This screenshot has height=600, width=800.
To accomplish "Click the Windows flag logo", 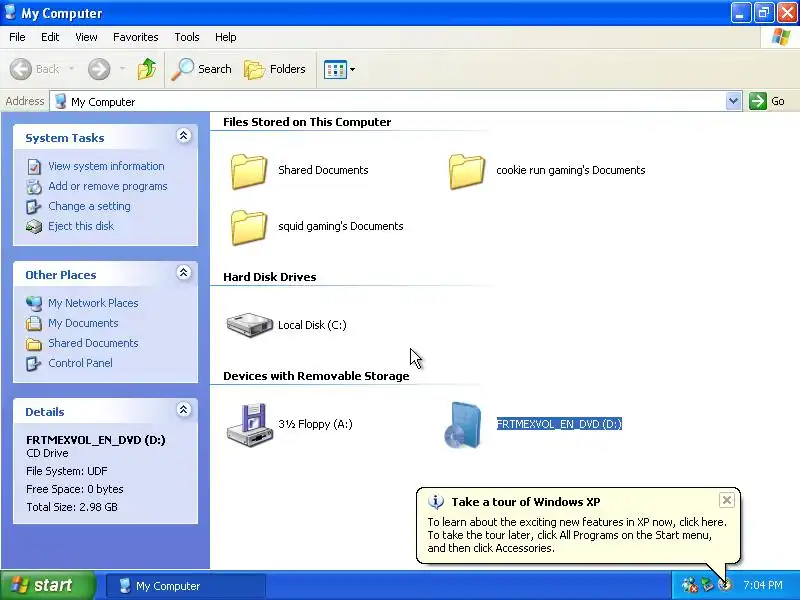I will coord(781,37).
